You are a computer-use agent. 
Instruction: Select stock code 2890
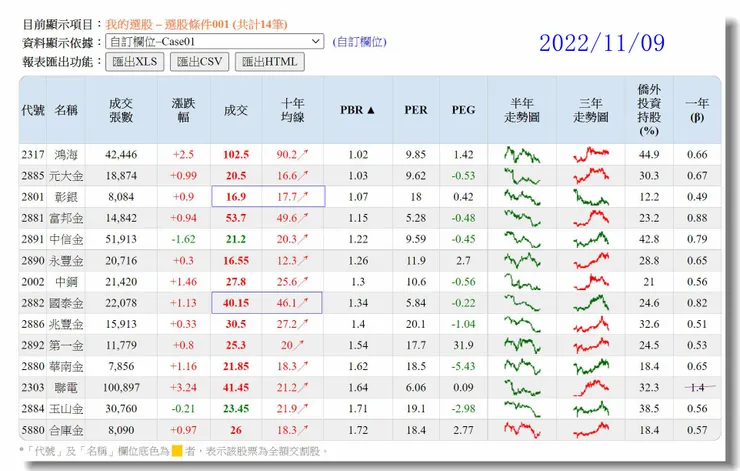coord(33,261)
